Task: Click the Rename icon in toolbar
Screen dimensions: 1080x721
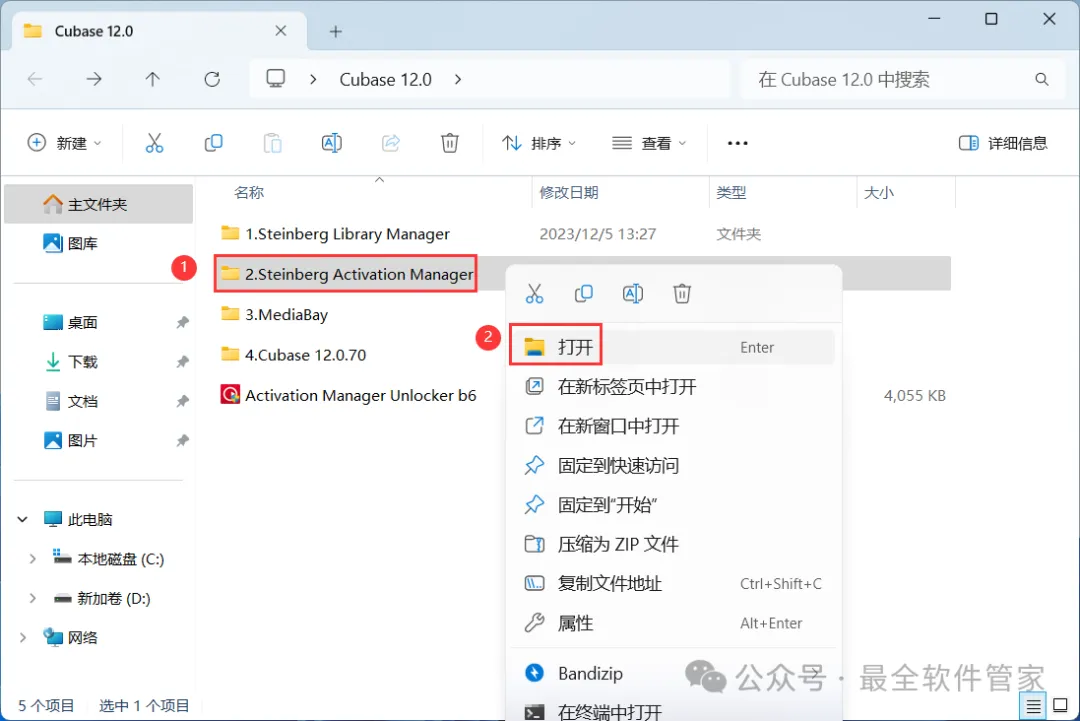Action: click(331, 143)
